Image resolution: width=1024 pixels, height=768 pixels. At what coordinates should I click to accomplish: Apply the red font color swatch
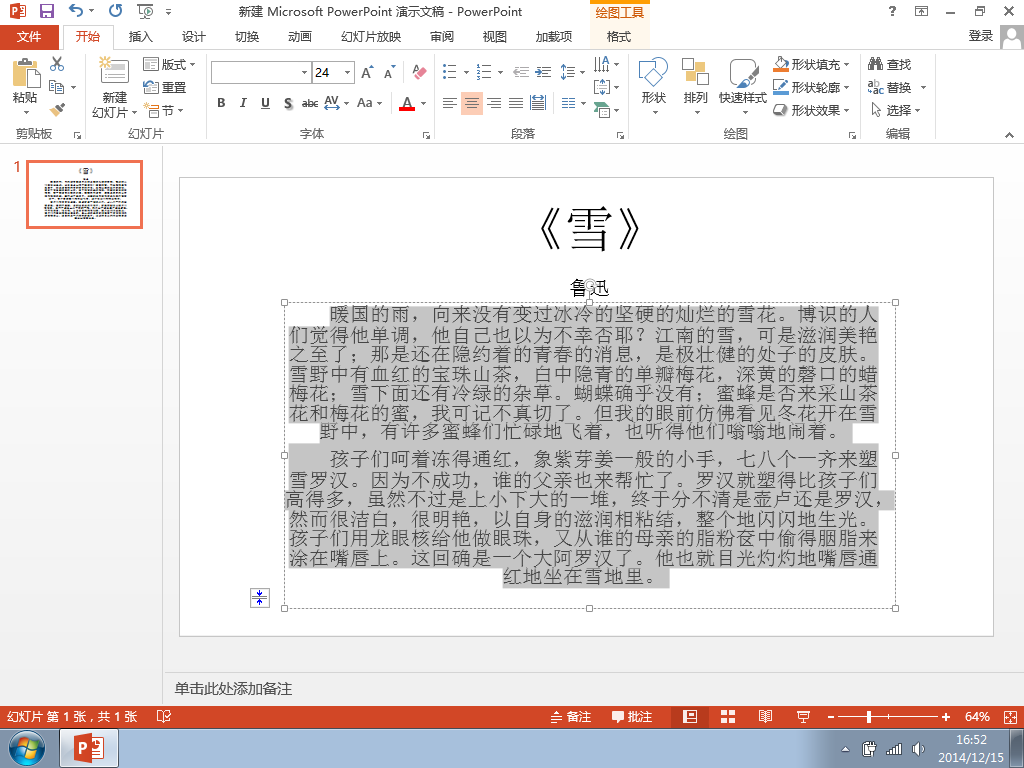pos(407,103)
